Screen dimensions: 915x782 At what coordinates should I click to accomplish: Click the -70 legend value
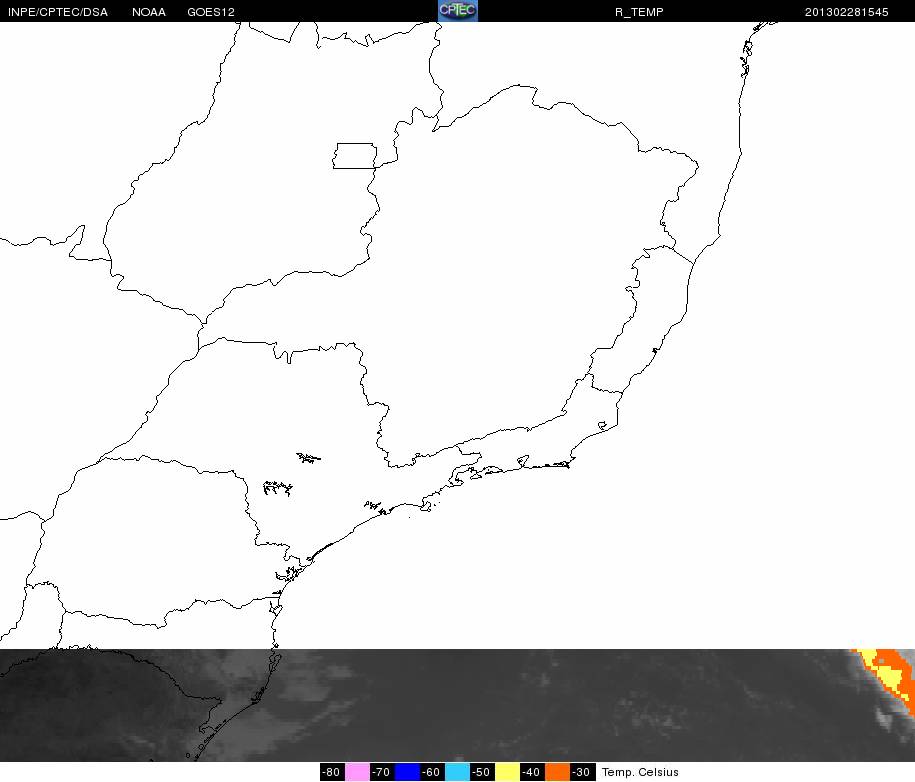point(382,772)
